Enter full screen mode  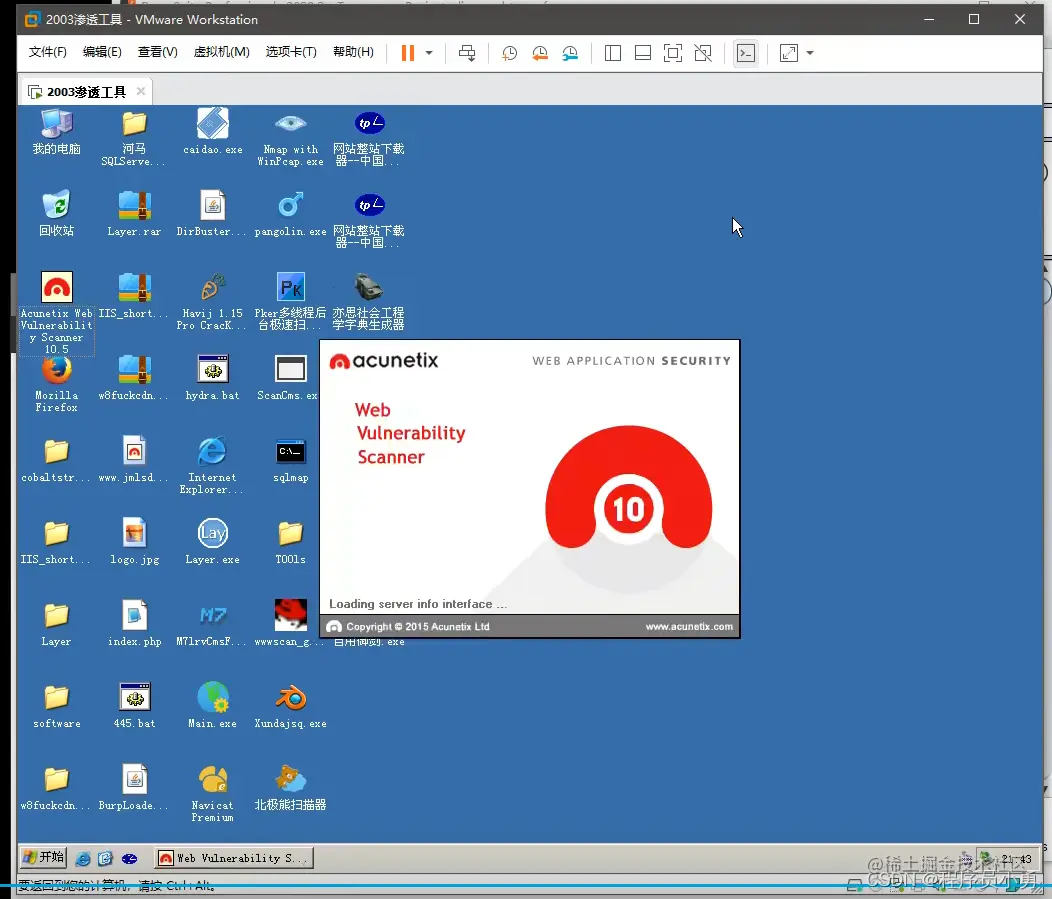click(672, 53)
